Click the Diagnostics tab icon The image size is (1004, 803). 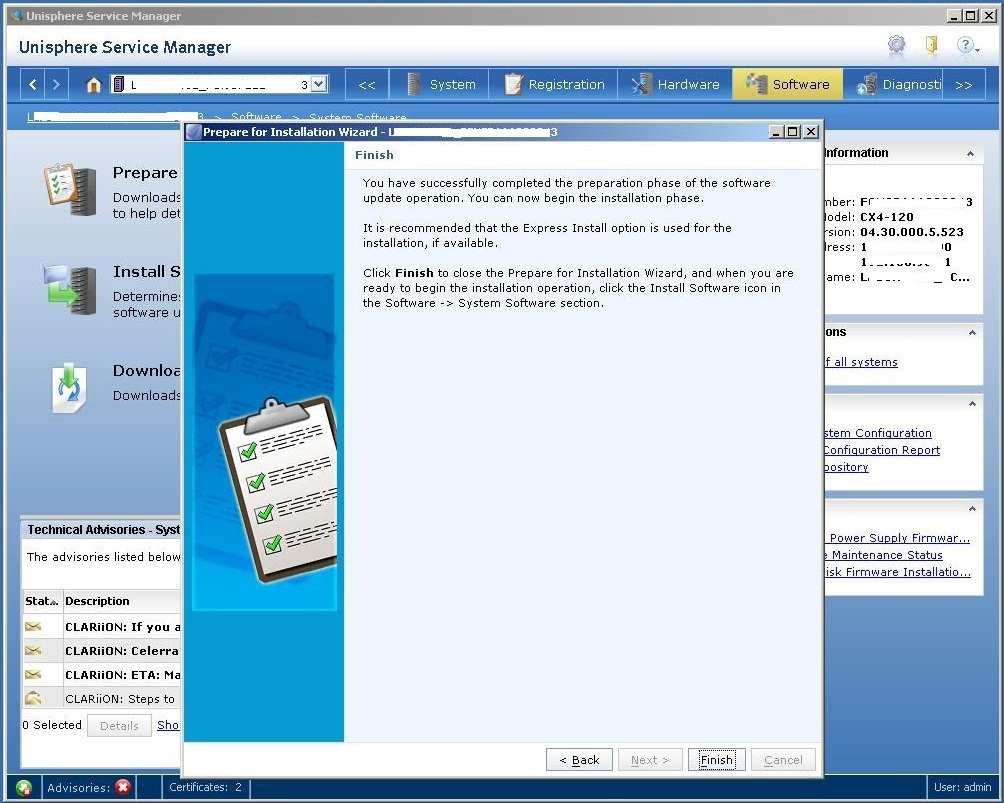866,85
